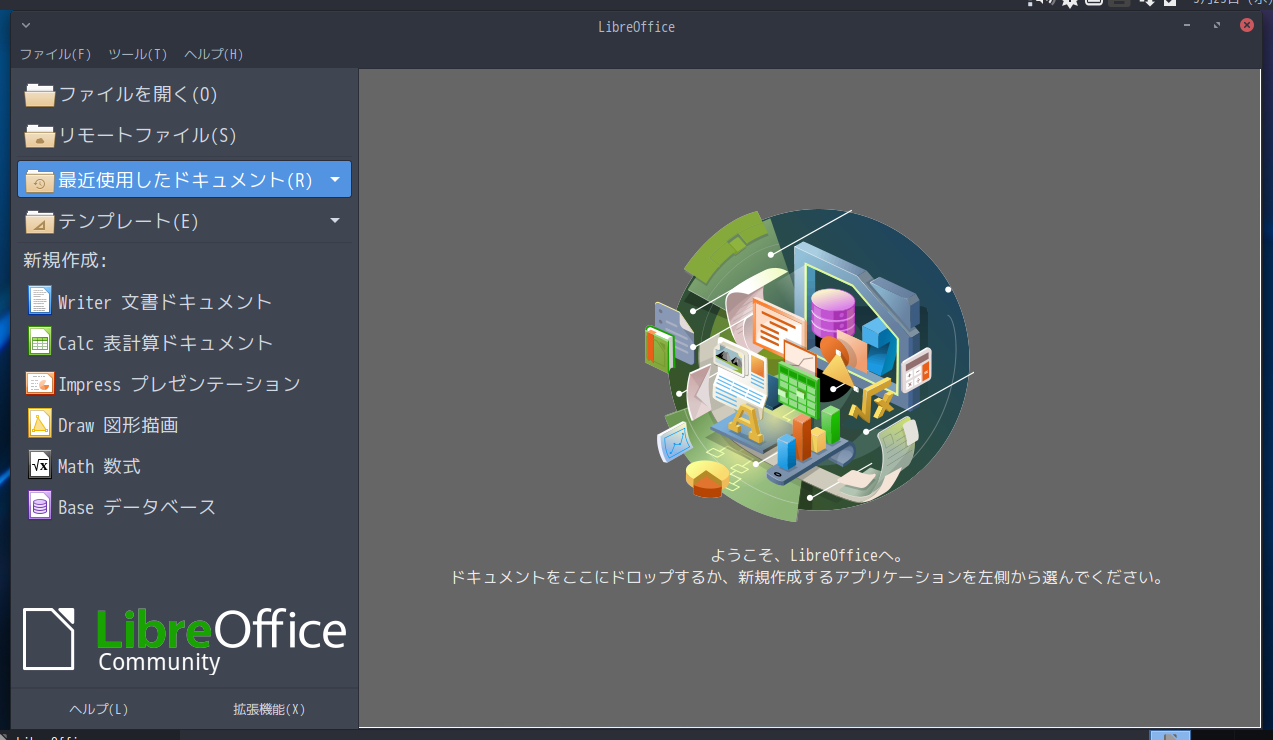This screenshot has width=1273, height=740.
Task: Expand the 最近使用したドキュメント dropdown arrow
Action: tap(335, 180)
